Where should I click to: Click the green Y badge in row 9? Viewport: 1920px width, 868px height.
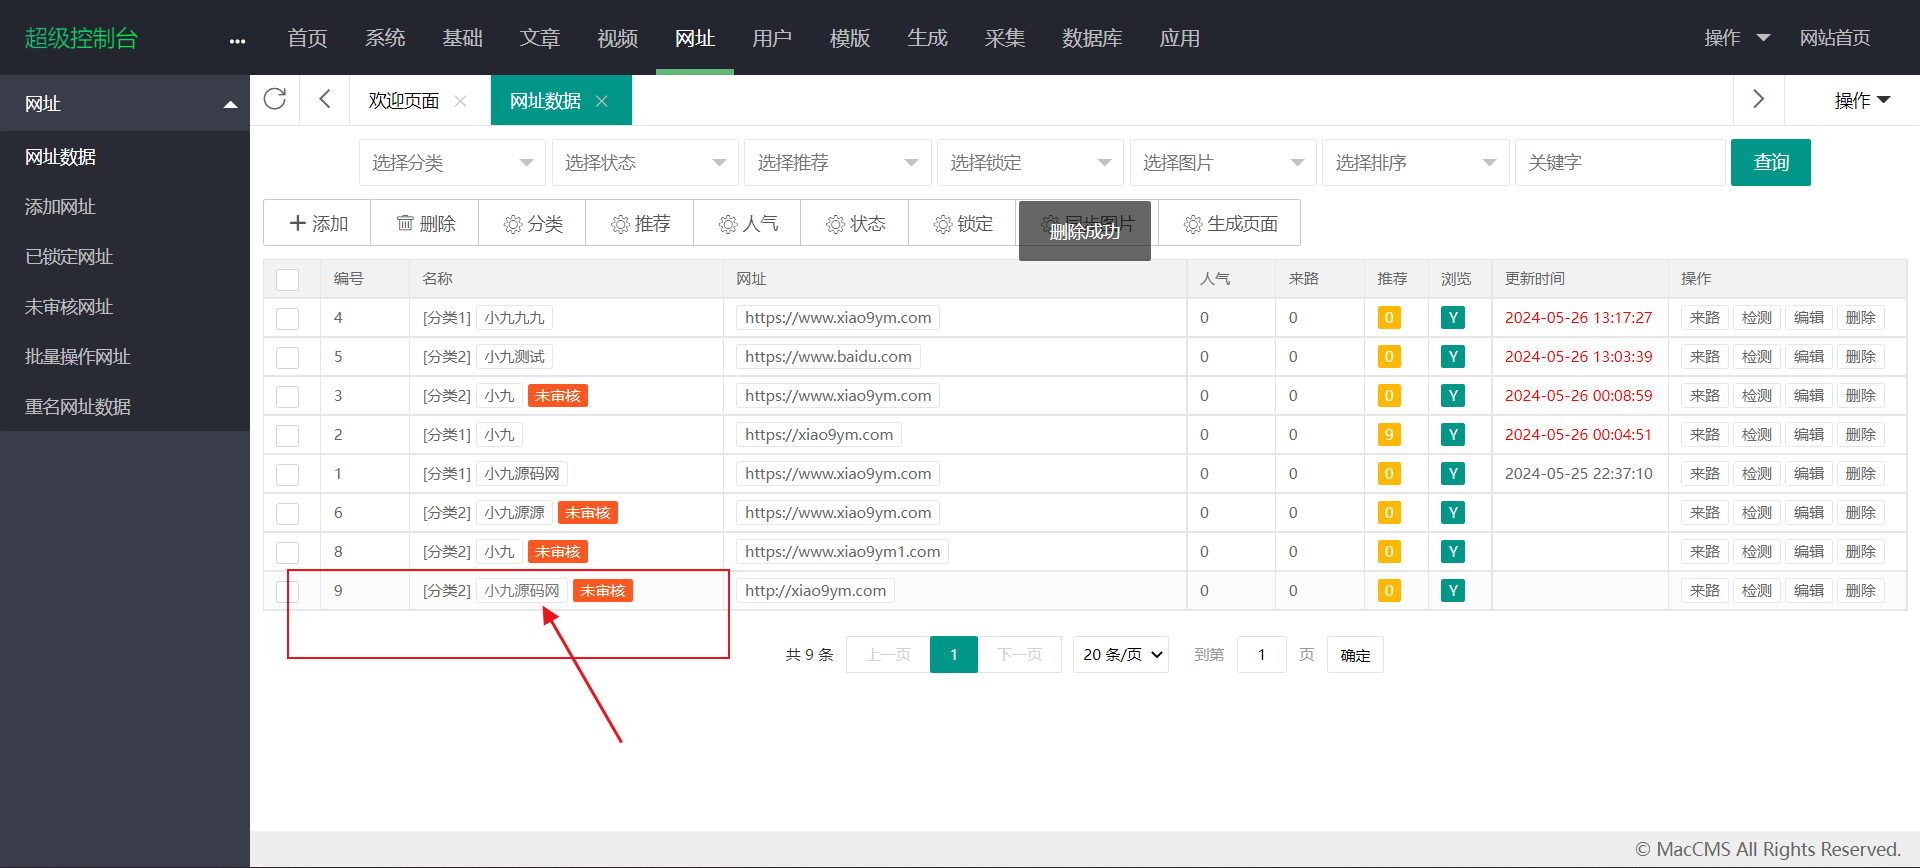point(1453,591)
